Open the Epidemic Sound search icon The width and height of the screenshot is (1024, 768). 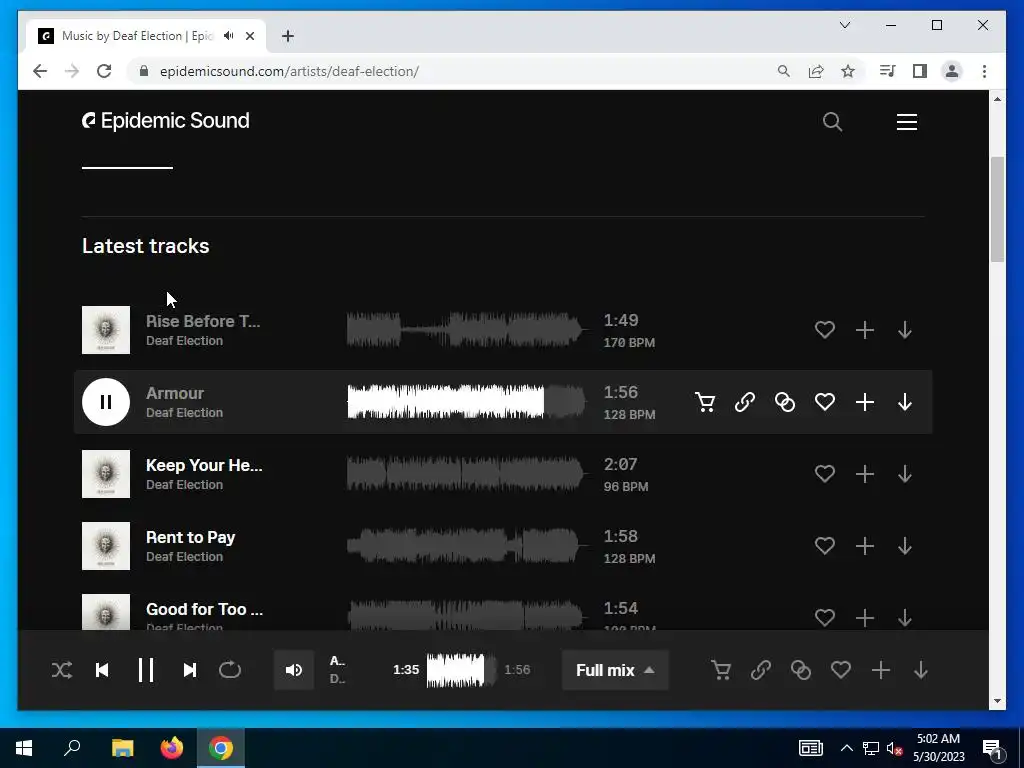832,121
